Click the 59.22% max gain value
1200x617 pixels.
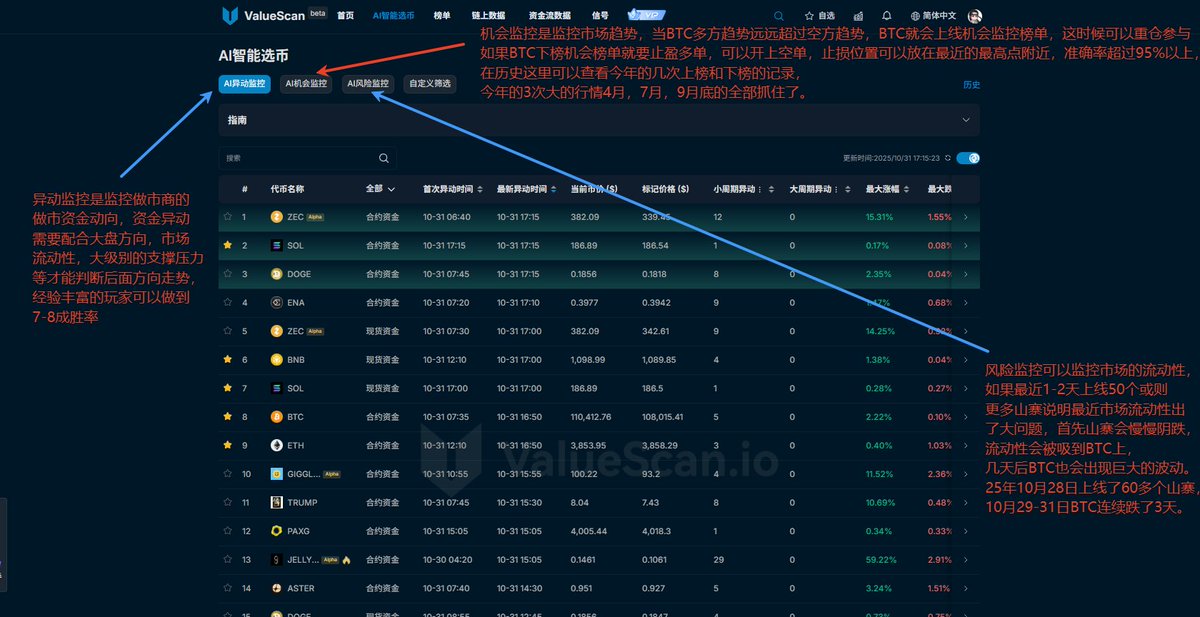pos(880,559)
